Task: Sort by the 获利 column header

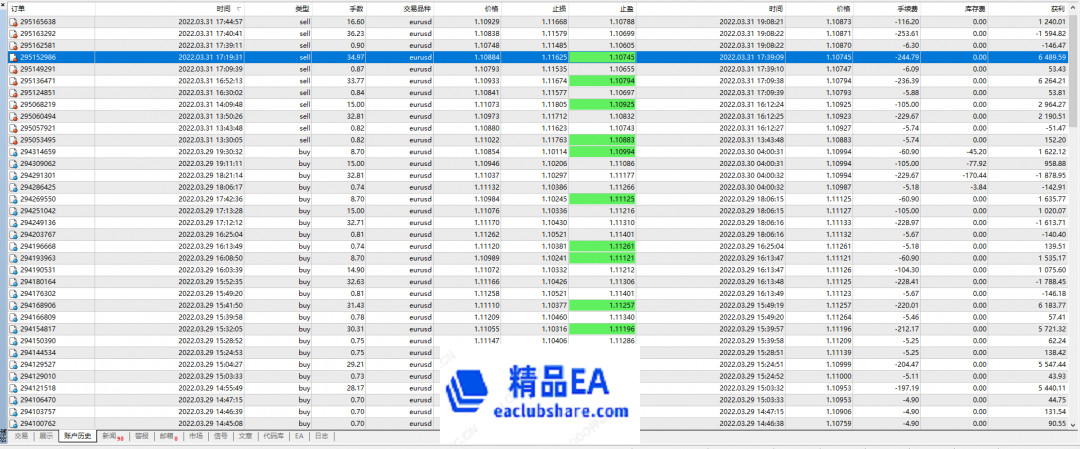Action: (1058, 8)
